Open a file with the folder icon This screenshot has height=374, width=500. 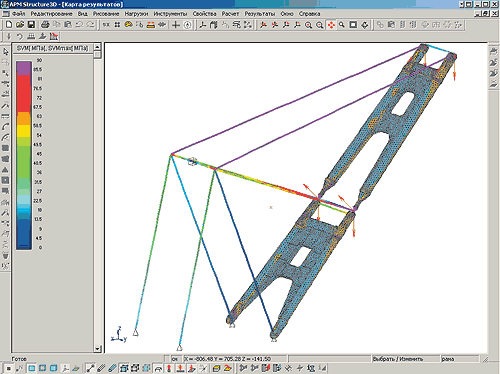[20, 25]
